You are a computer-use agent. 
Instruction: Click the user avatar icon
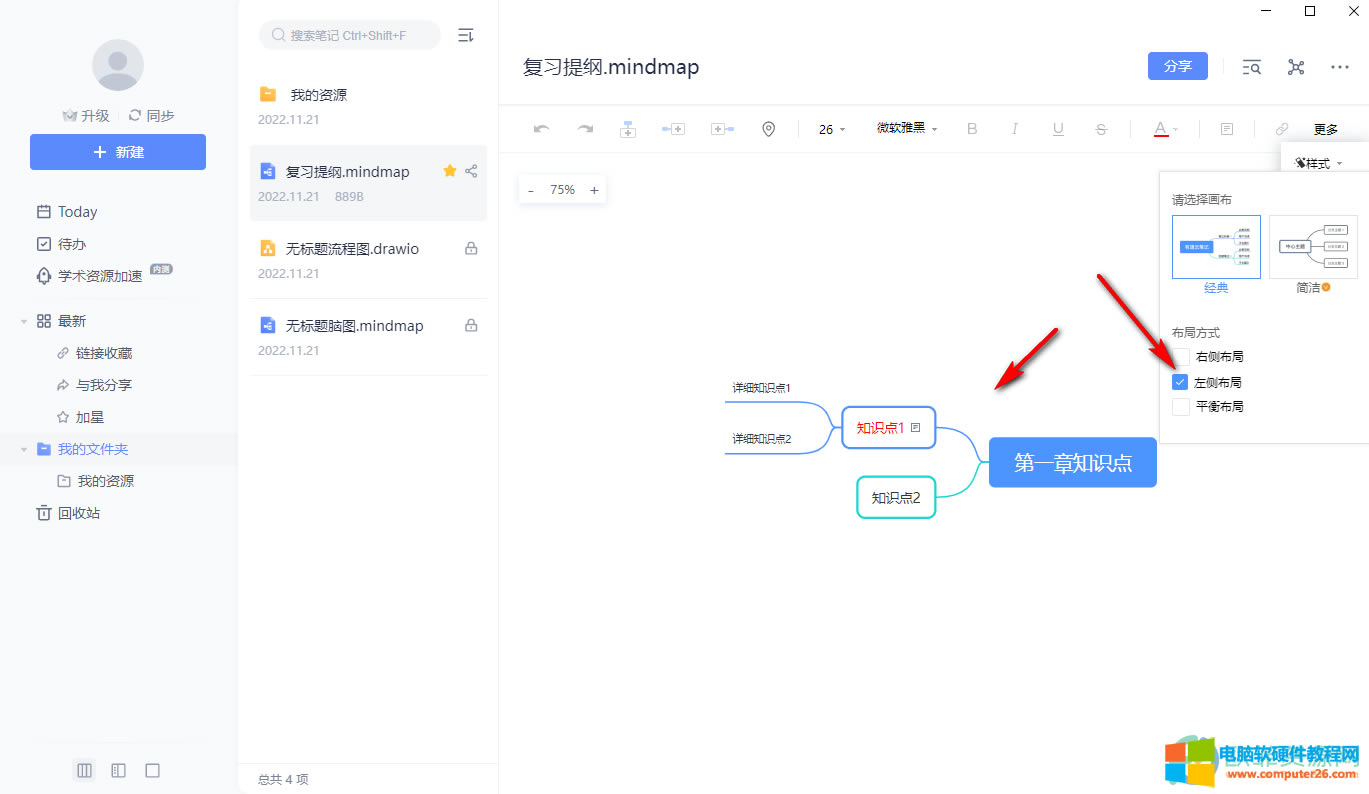tap(118, 65)
